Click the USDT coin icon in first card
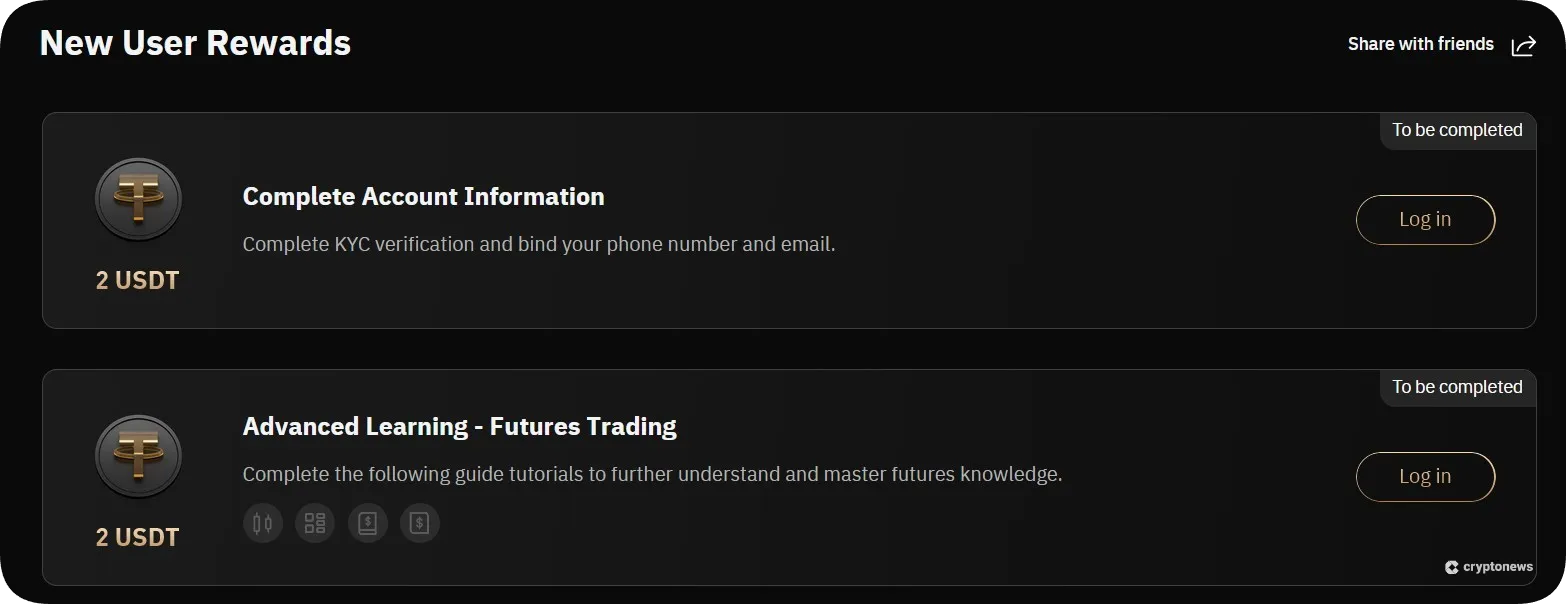Screen dimensions: 1566x604 coord(138,198)
